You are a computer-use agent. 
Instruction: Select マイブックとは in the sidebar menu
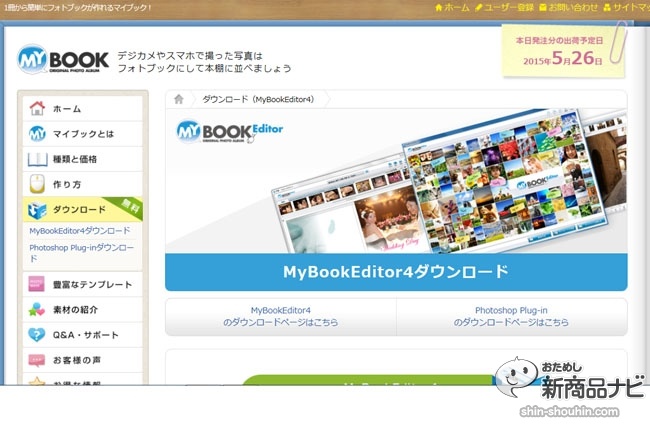pyautogui.click(x=82, y=134)
